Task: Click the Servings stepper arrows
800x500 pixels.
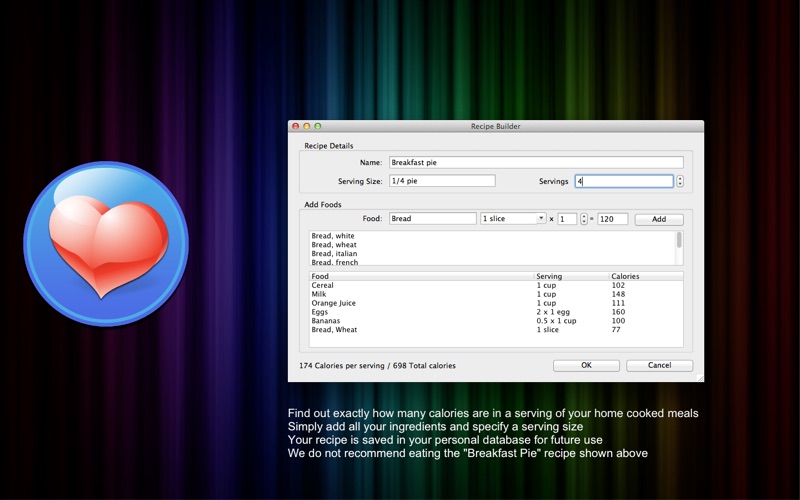Action: (680, 182)
